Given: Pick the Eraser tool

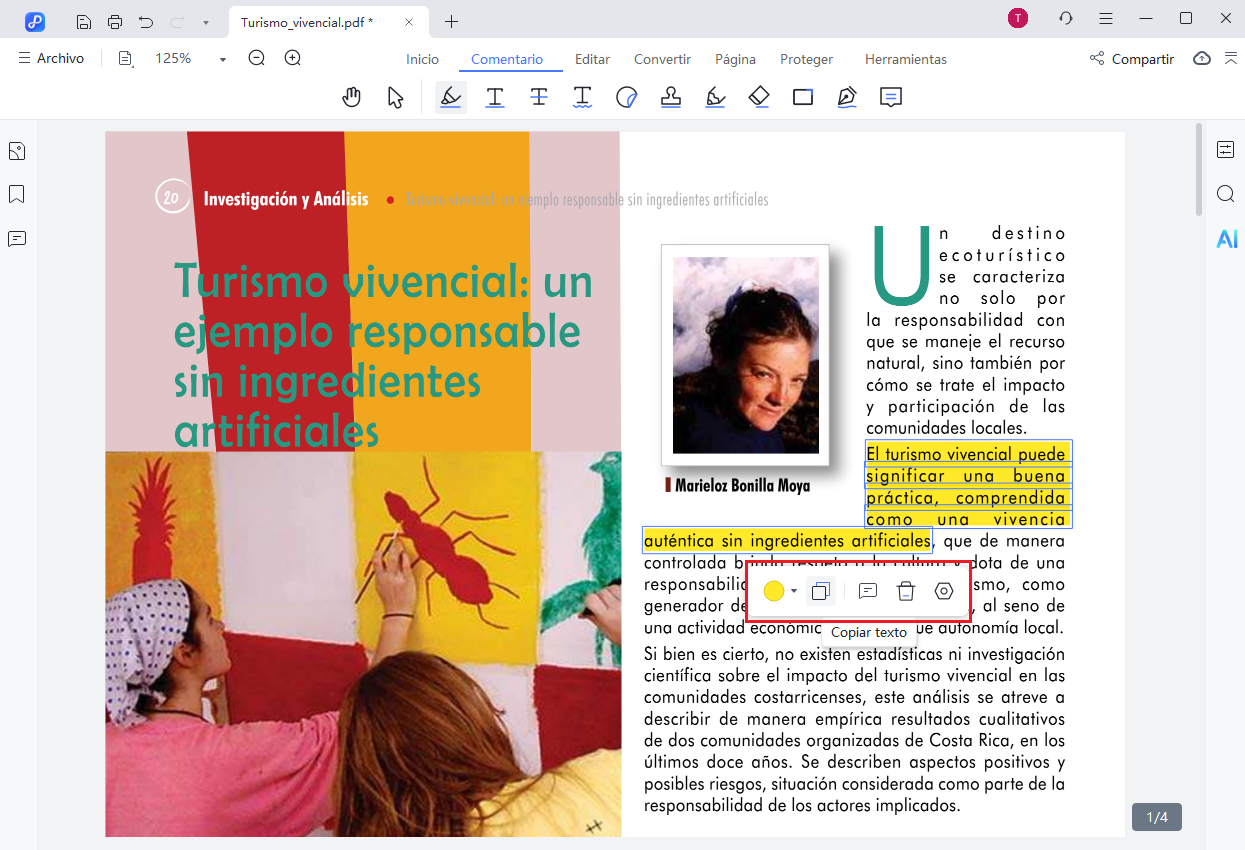Looking at the screenshot, I should tap(759, 97).
